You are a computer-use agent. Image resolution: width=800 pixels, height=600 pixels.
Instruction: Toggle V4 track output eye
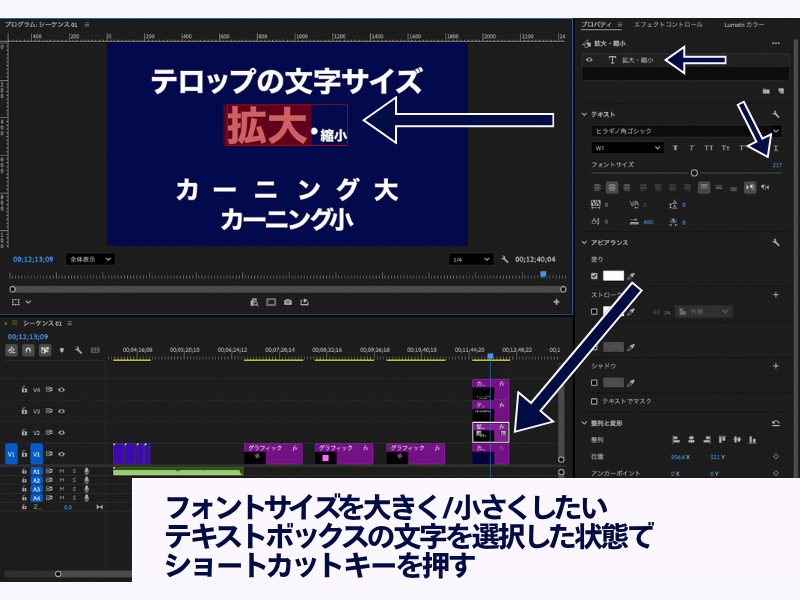[61, 389]
